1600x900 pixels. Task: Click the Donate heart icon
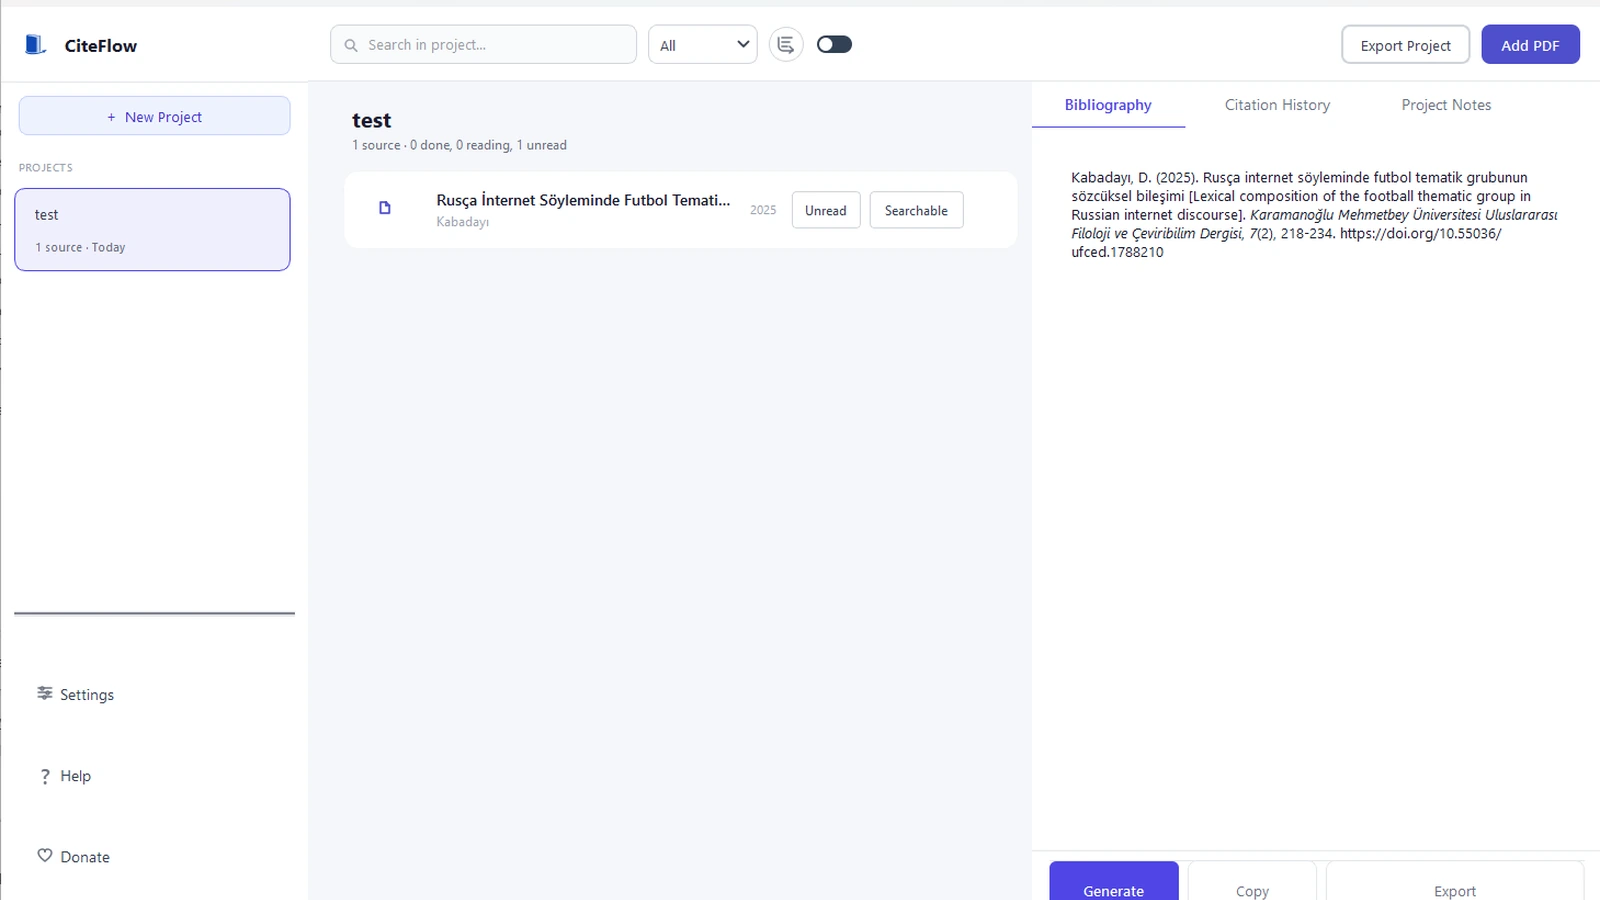click(x=45, y=856)
